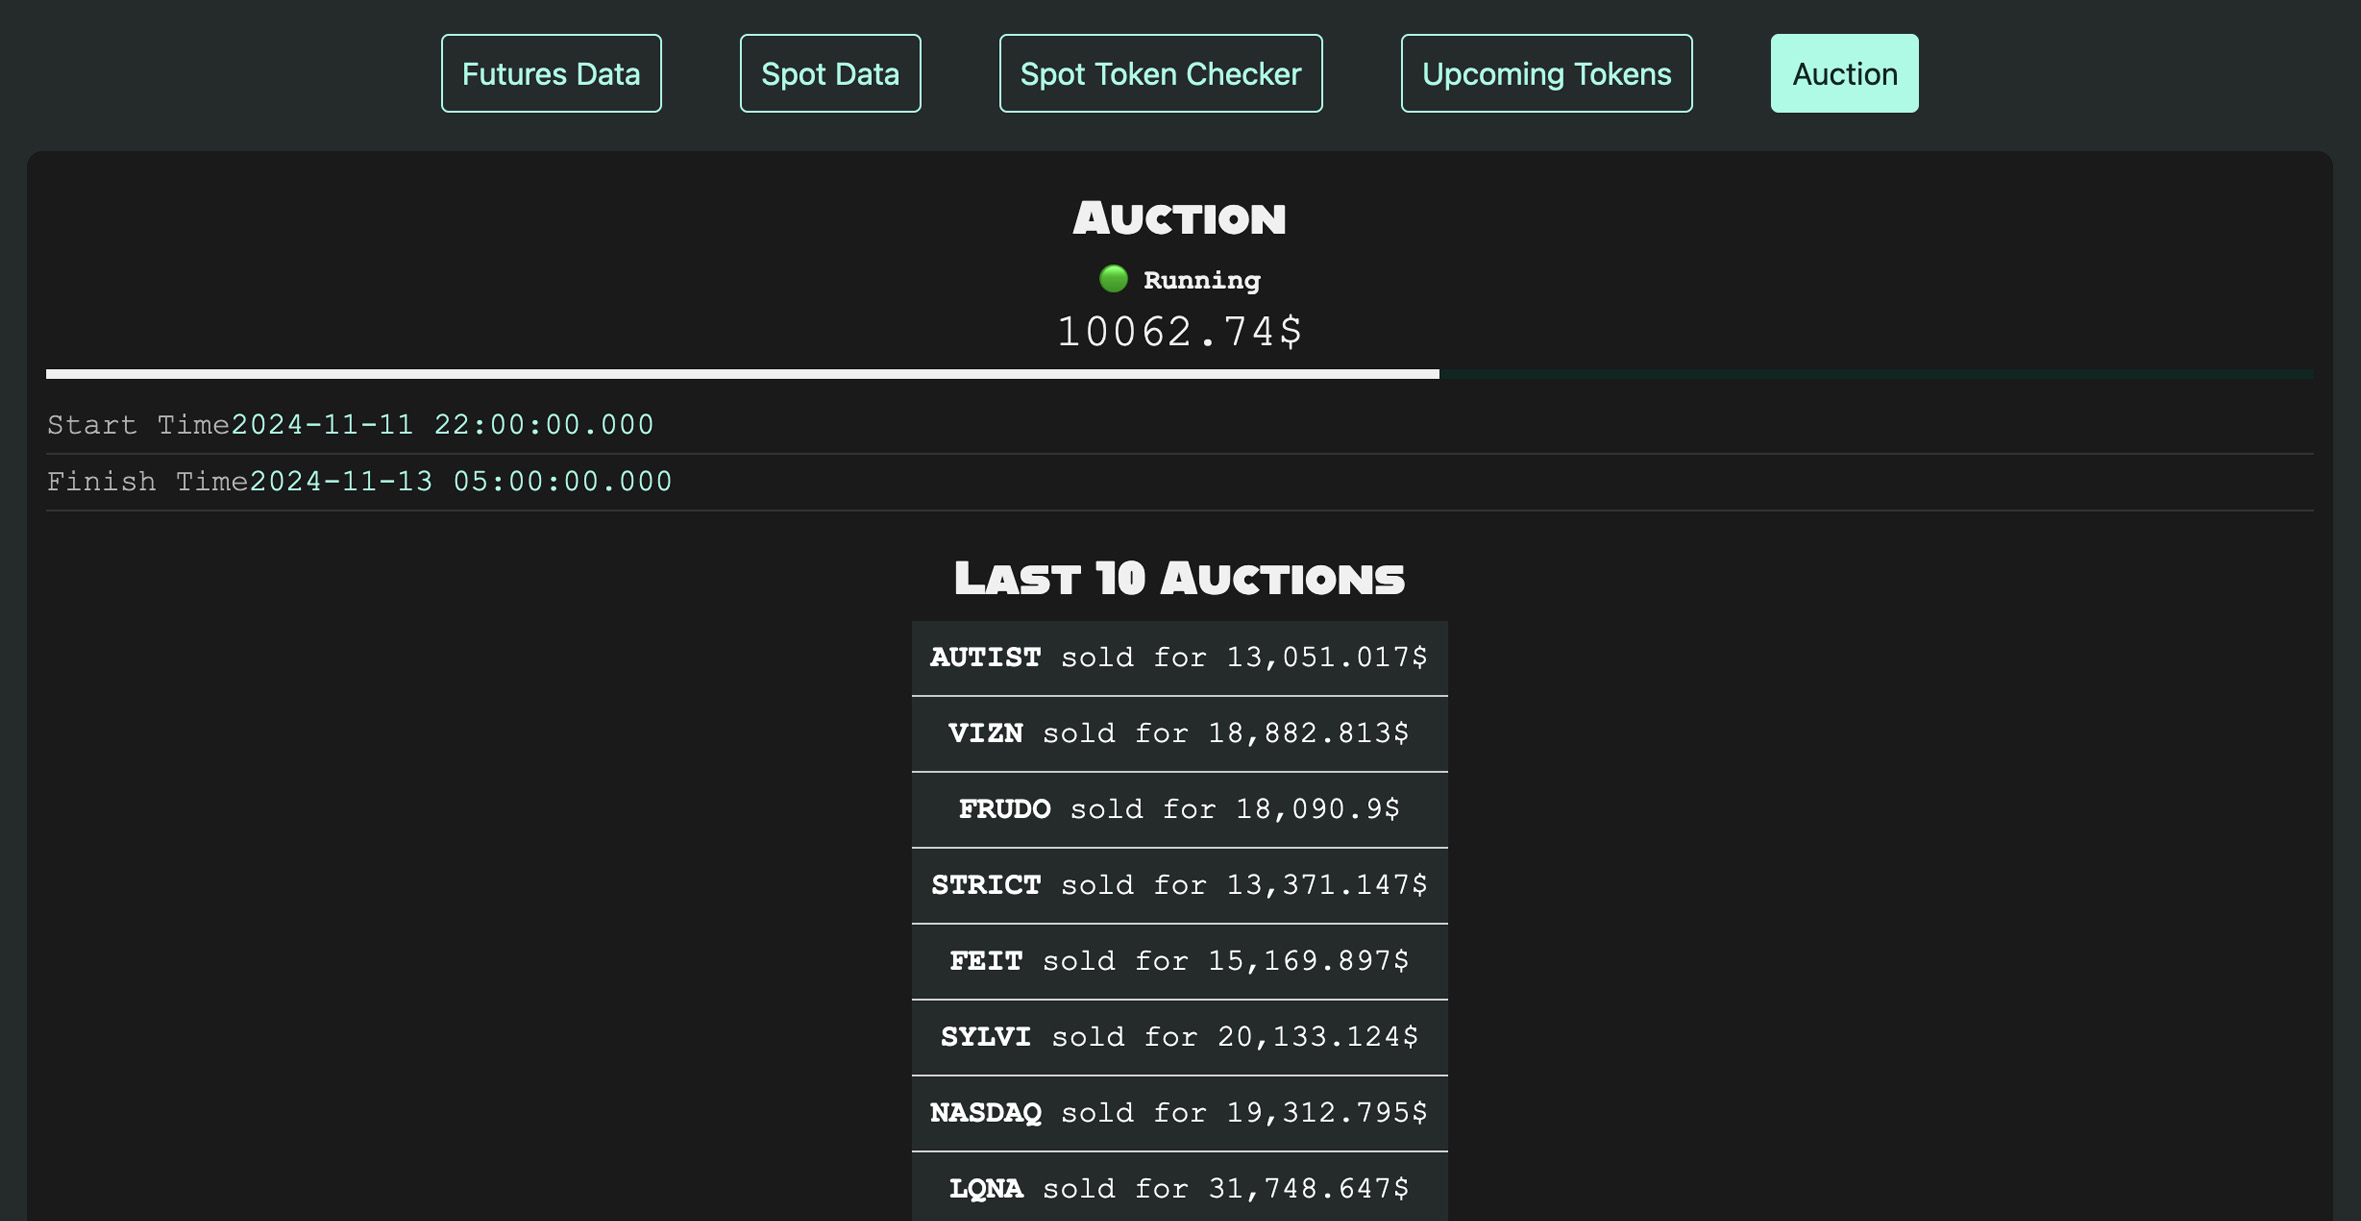Open the Upcoming Tokens page

click(1545, 72)
